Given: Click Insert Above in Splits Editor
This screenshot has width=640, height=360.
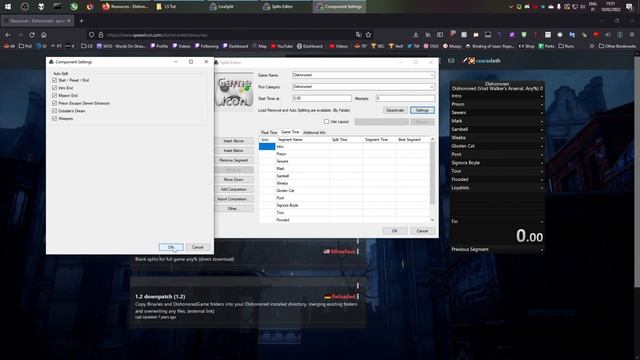Looking at the screenshot, I should tap(233, 141).
